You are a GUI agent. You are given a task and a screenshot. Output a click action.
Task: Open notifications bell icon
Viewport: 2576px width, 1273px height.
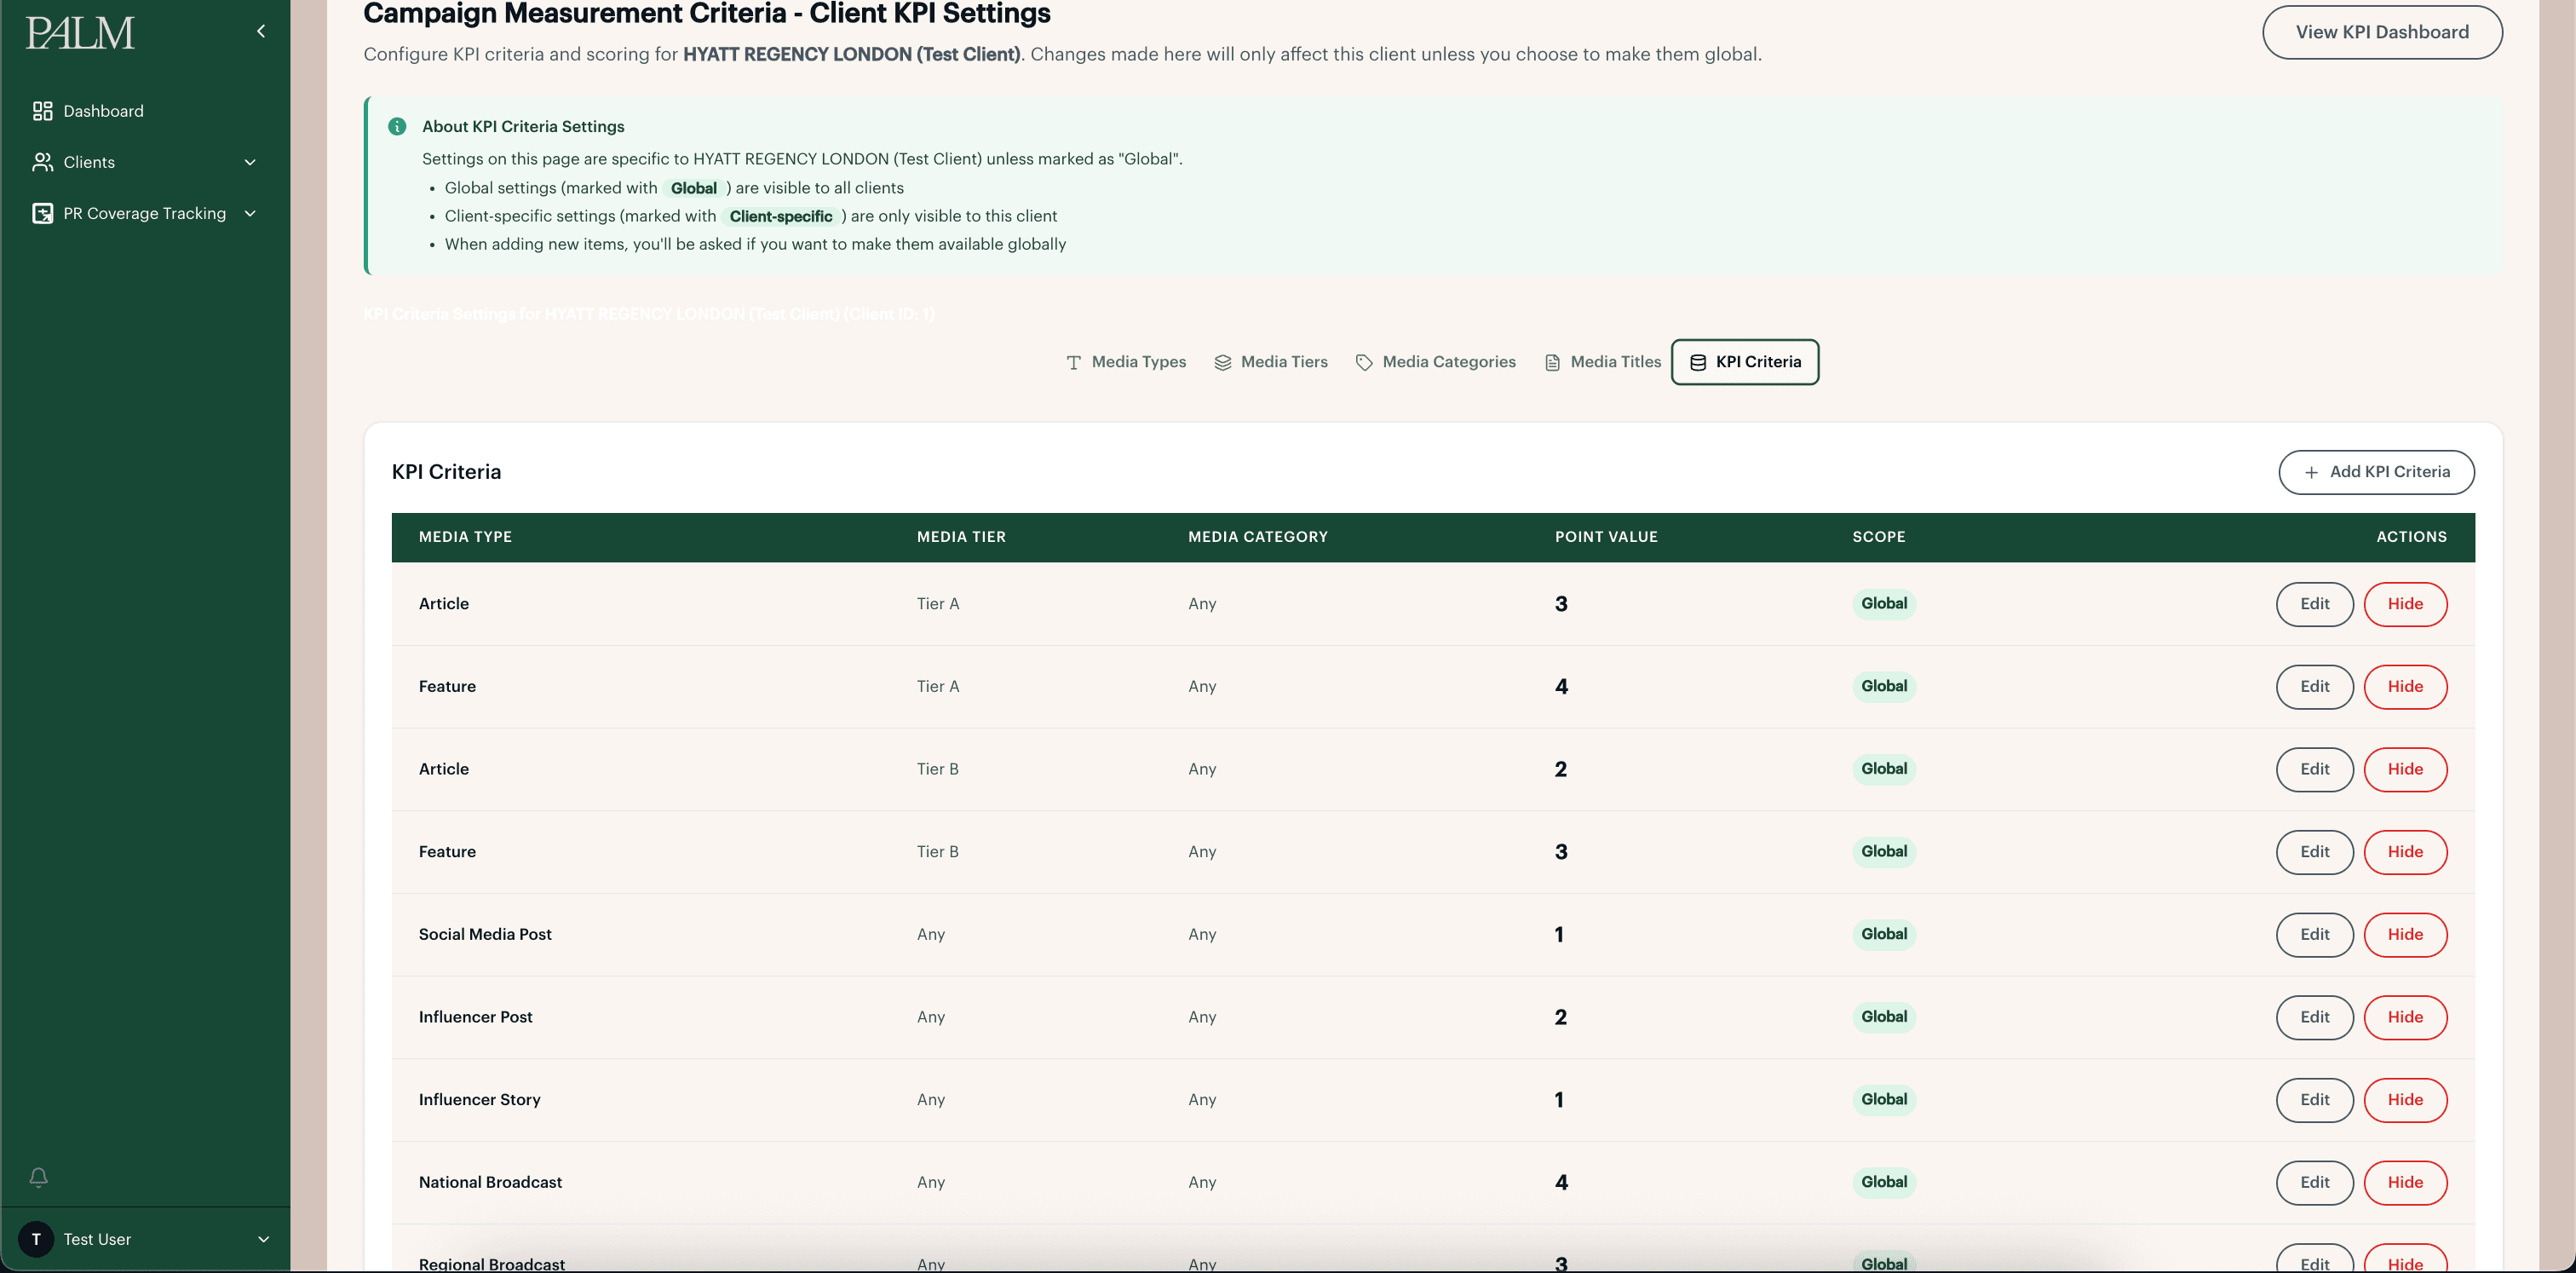(39, 1177)
